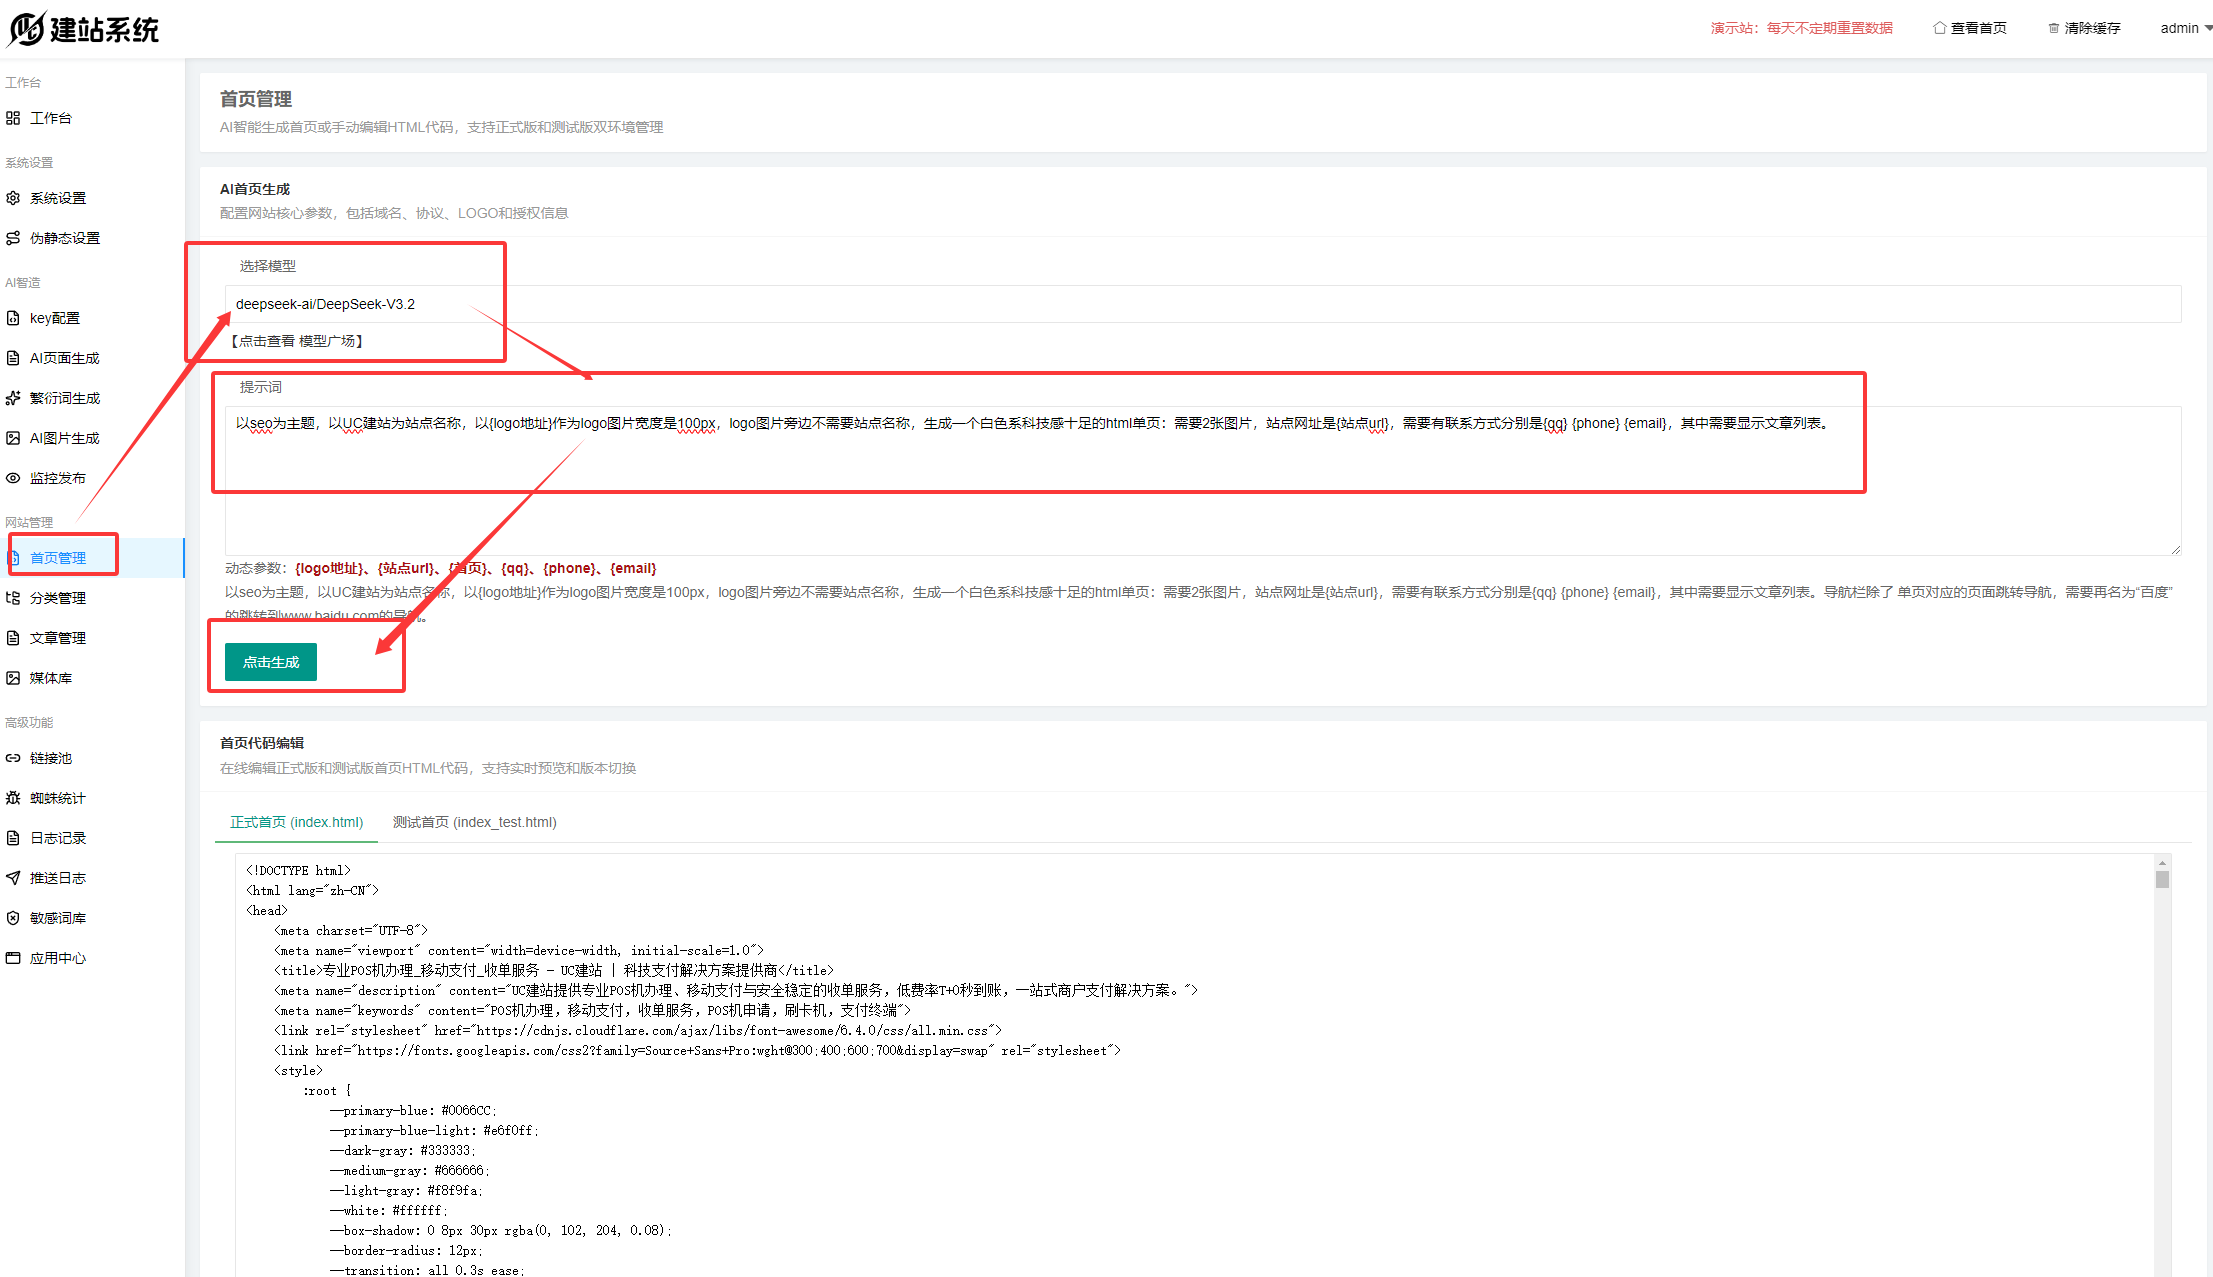
Task: Open the 点击查看 模型广场 link
Action: click(297, 341)
